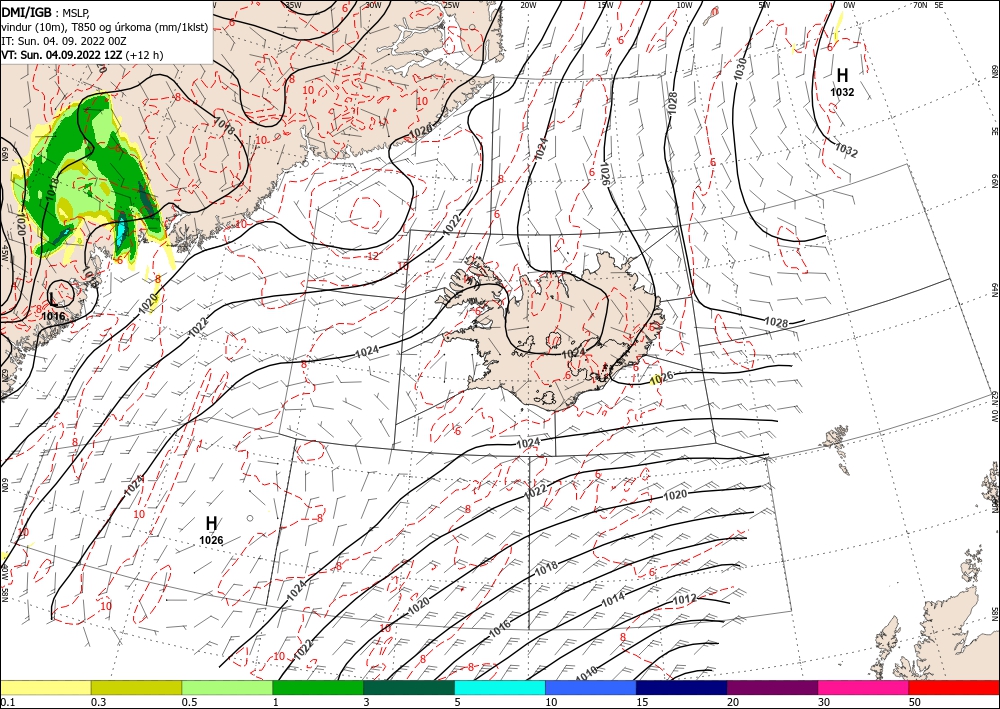The width and height of the screenshot is (1000, 709).
Task: Click the cyan precipitation patch over Greenland
Action: tap(121, 233)
